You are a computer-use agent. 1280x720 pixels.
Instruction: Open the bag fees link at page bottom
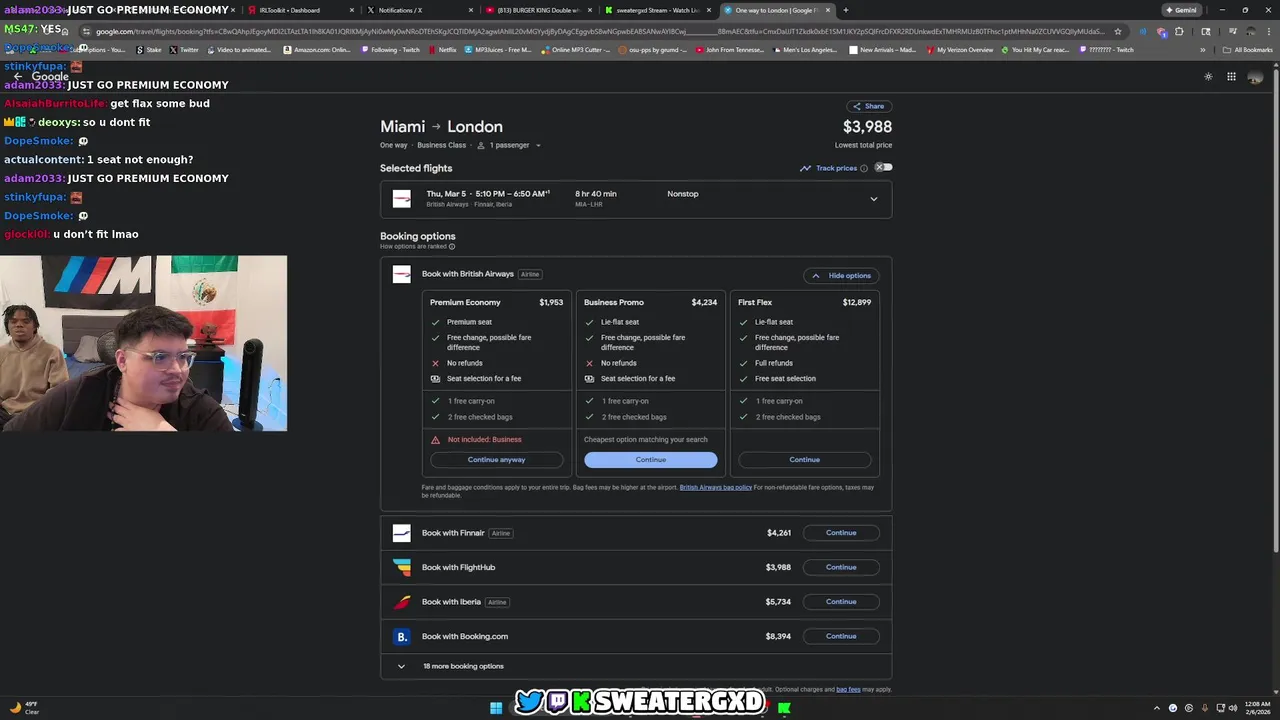848,689
